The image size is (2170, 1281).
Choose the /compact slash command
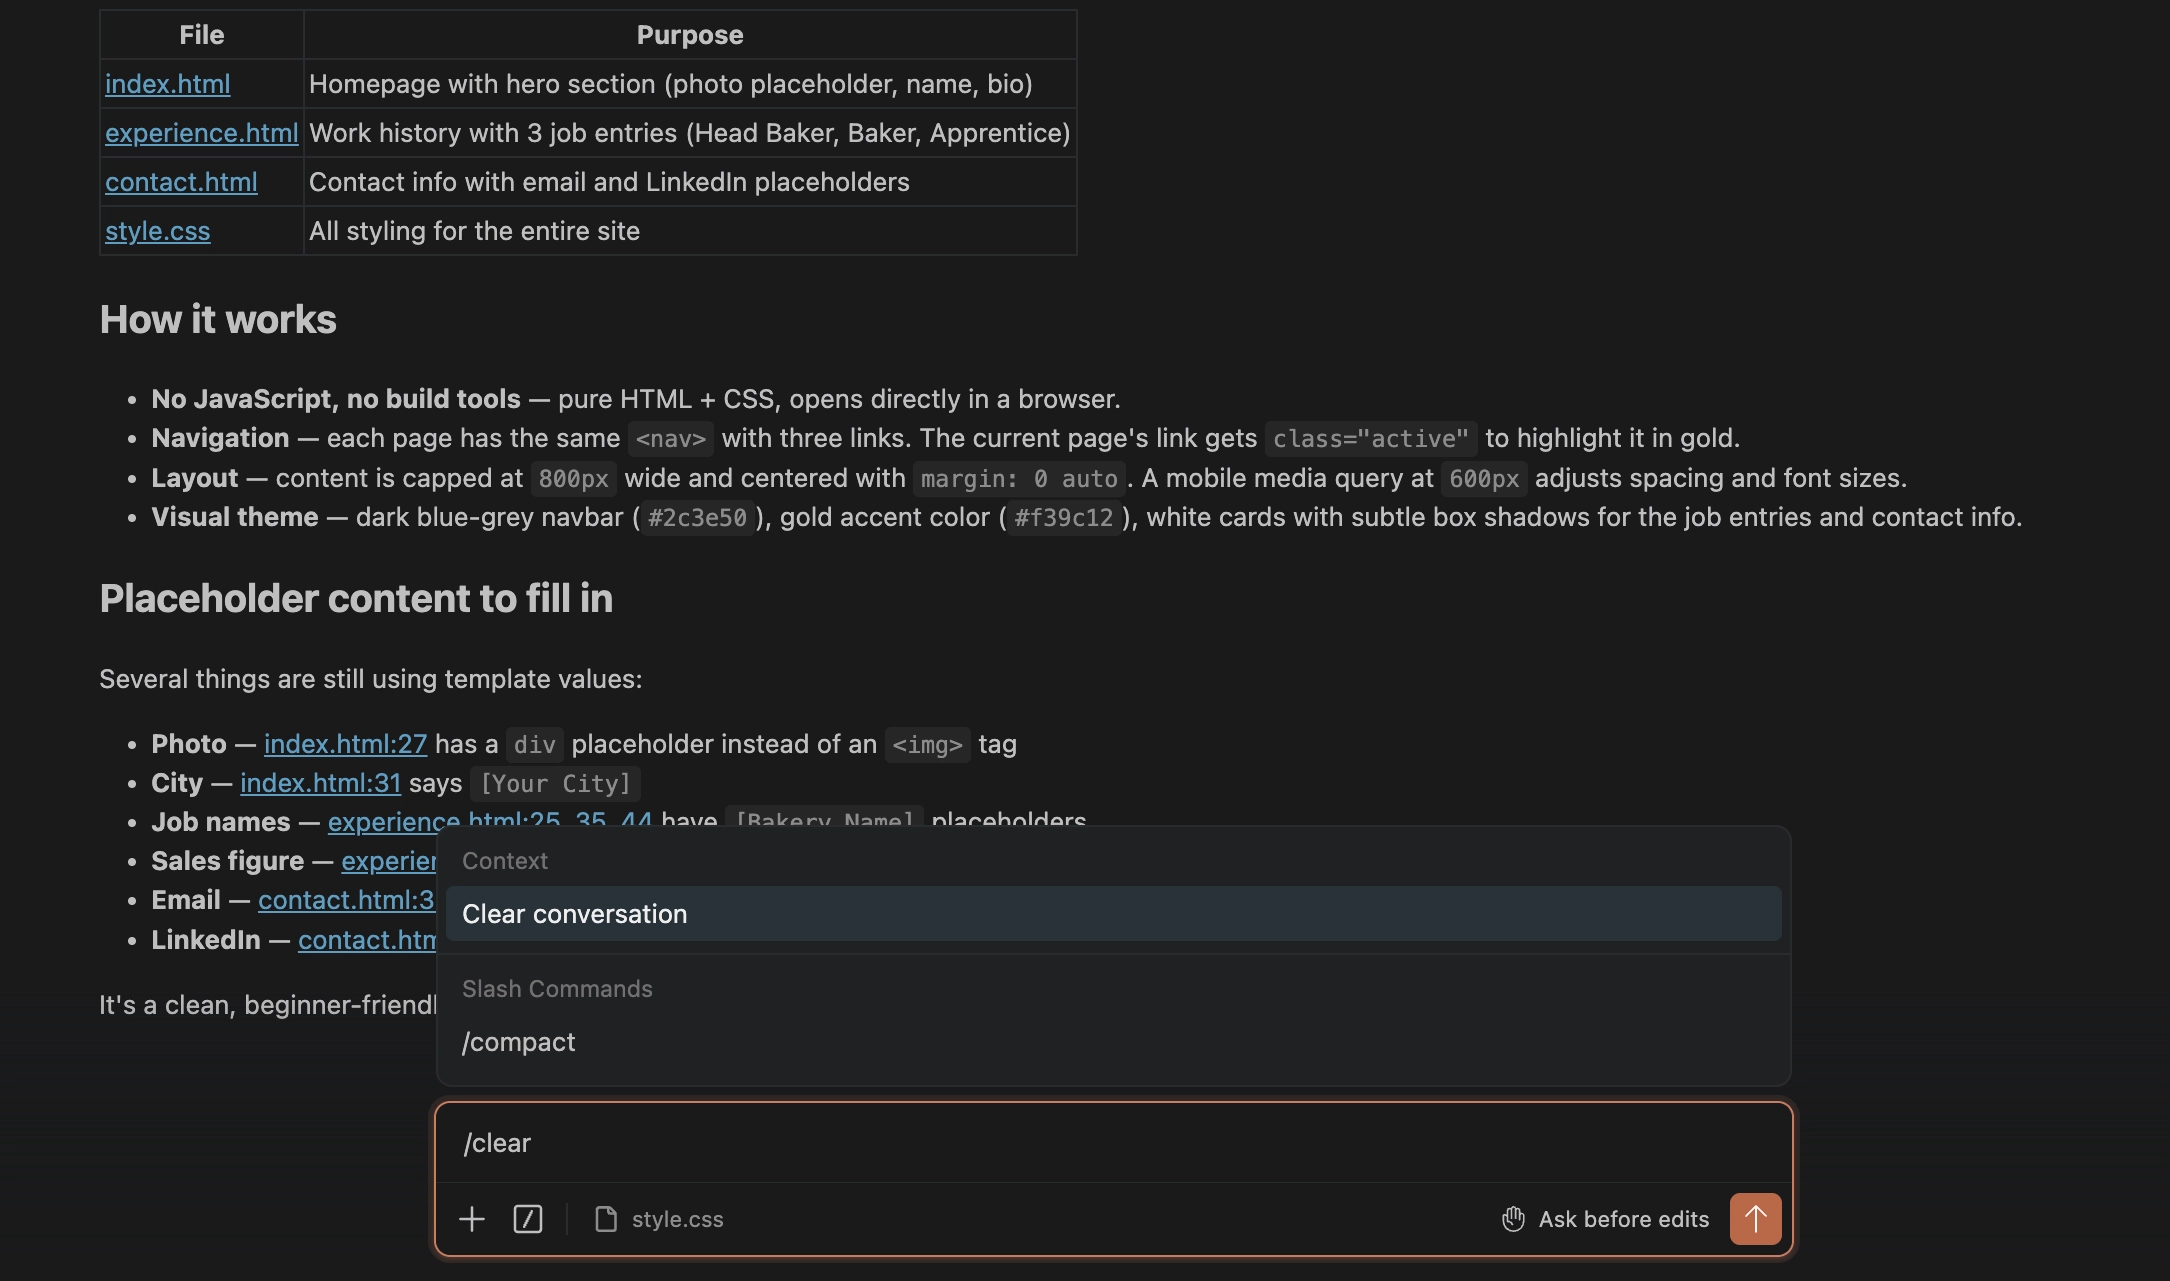coord(519,1042)
